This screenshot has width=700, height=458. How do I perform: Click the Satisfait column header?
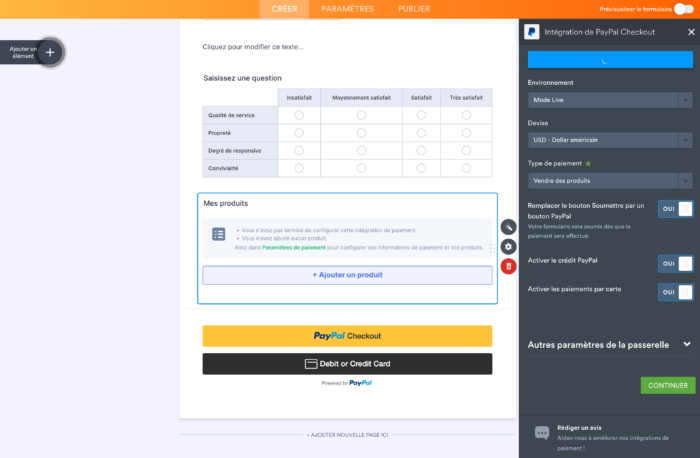421,98
